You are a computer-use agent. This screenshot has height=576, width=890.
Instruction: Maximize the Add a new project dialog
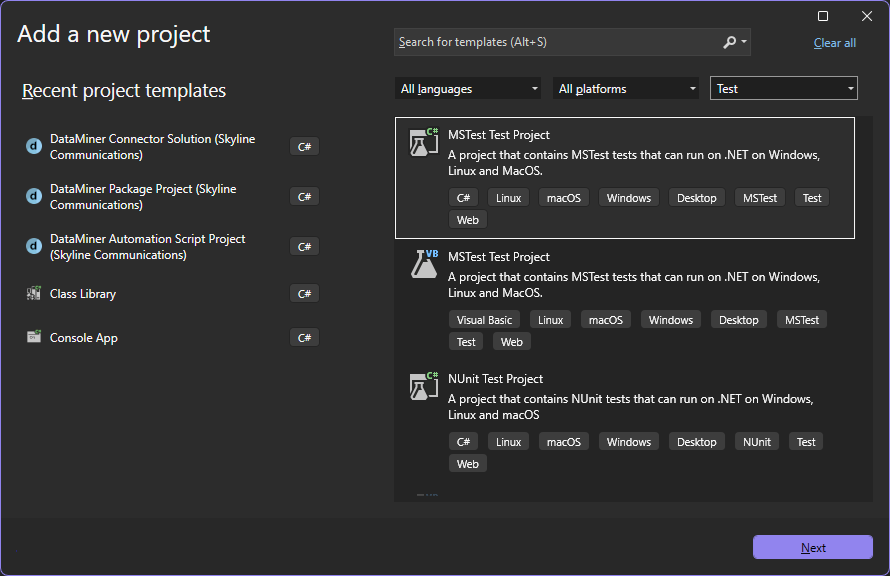[x=822, y=16]
